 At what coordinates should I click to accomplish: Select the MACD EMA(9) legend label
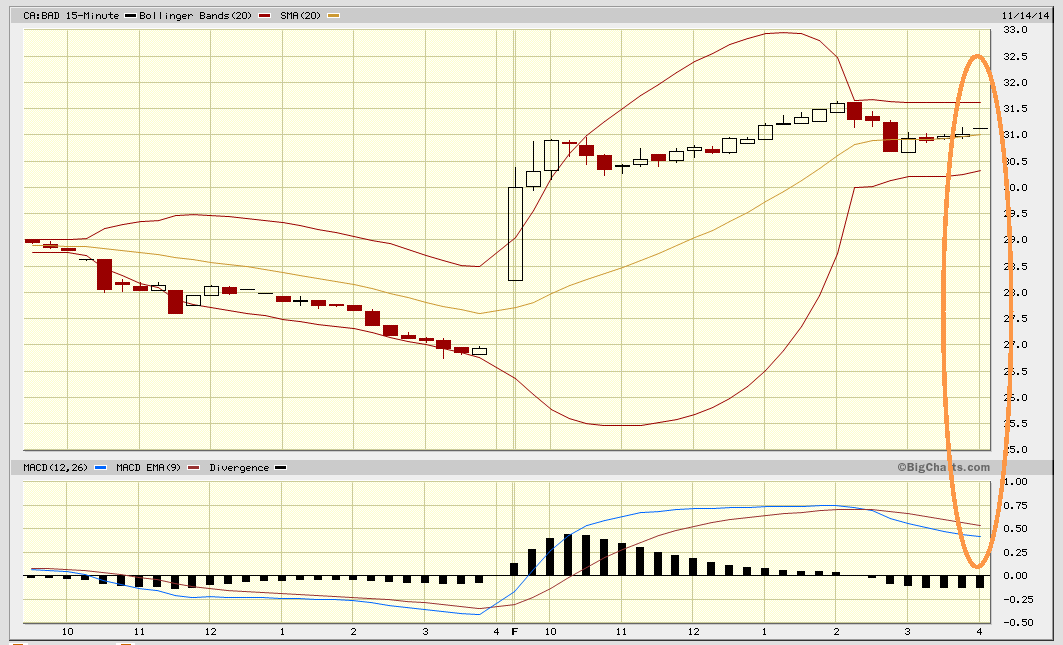(148, 467)
